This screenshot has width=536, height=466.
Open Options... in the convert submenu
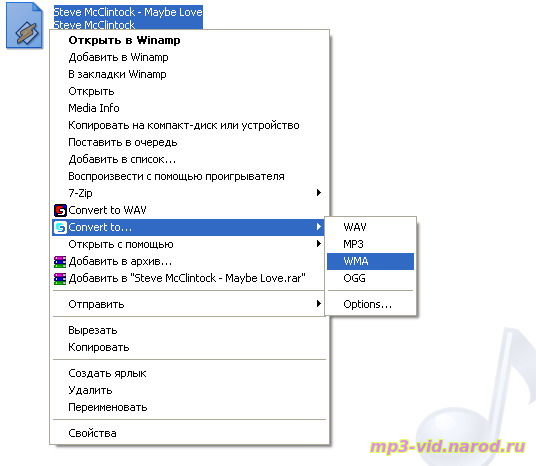(370, 304)
